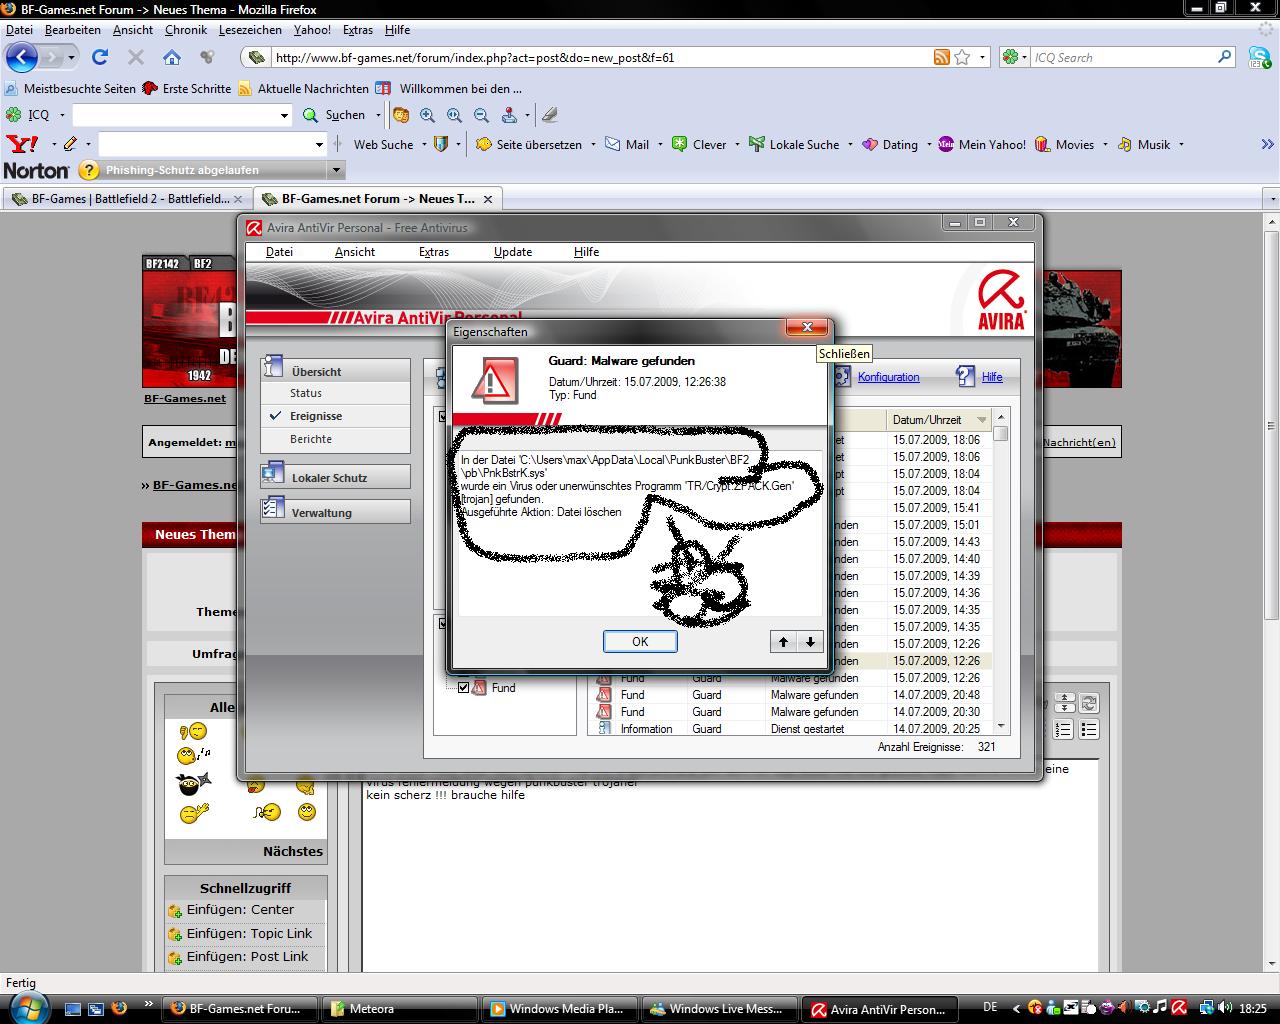This screenshot has width=1280, height=1024.
Task: Click the Datum/Uhrzeit column sort arrow
Action: pos(982,420)
